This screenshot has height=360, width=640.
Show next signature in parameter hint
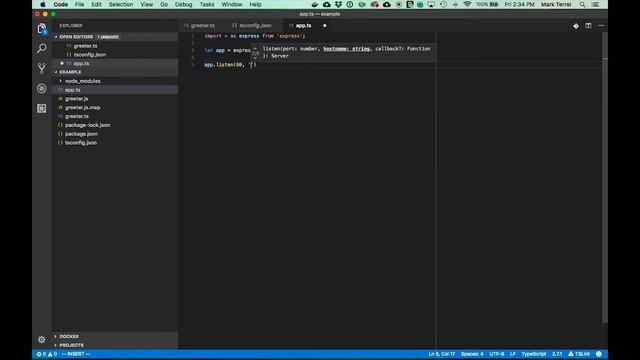[256, 58]
